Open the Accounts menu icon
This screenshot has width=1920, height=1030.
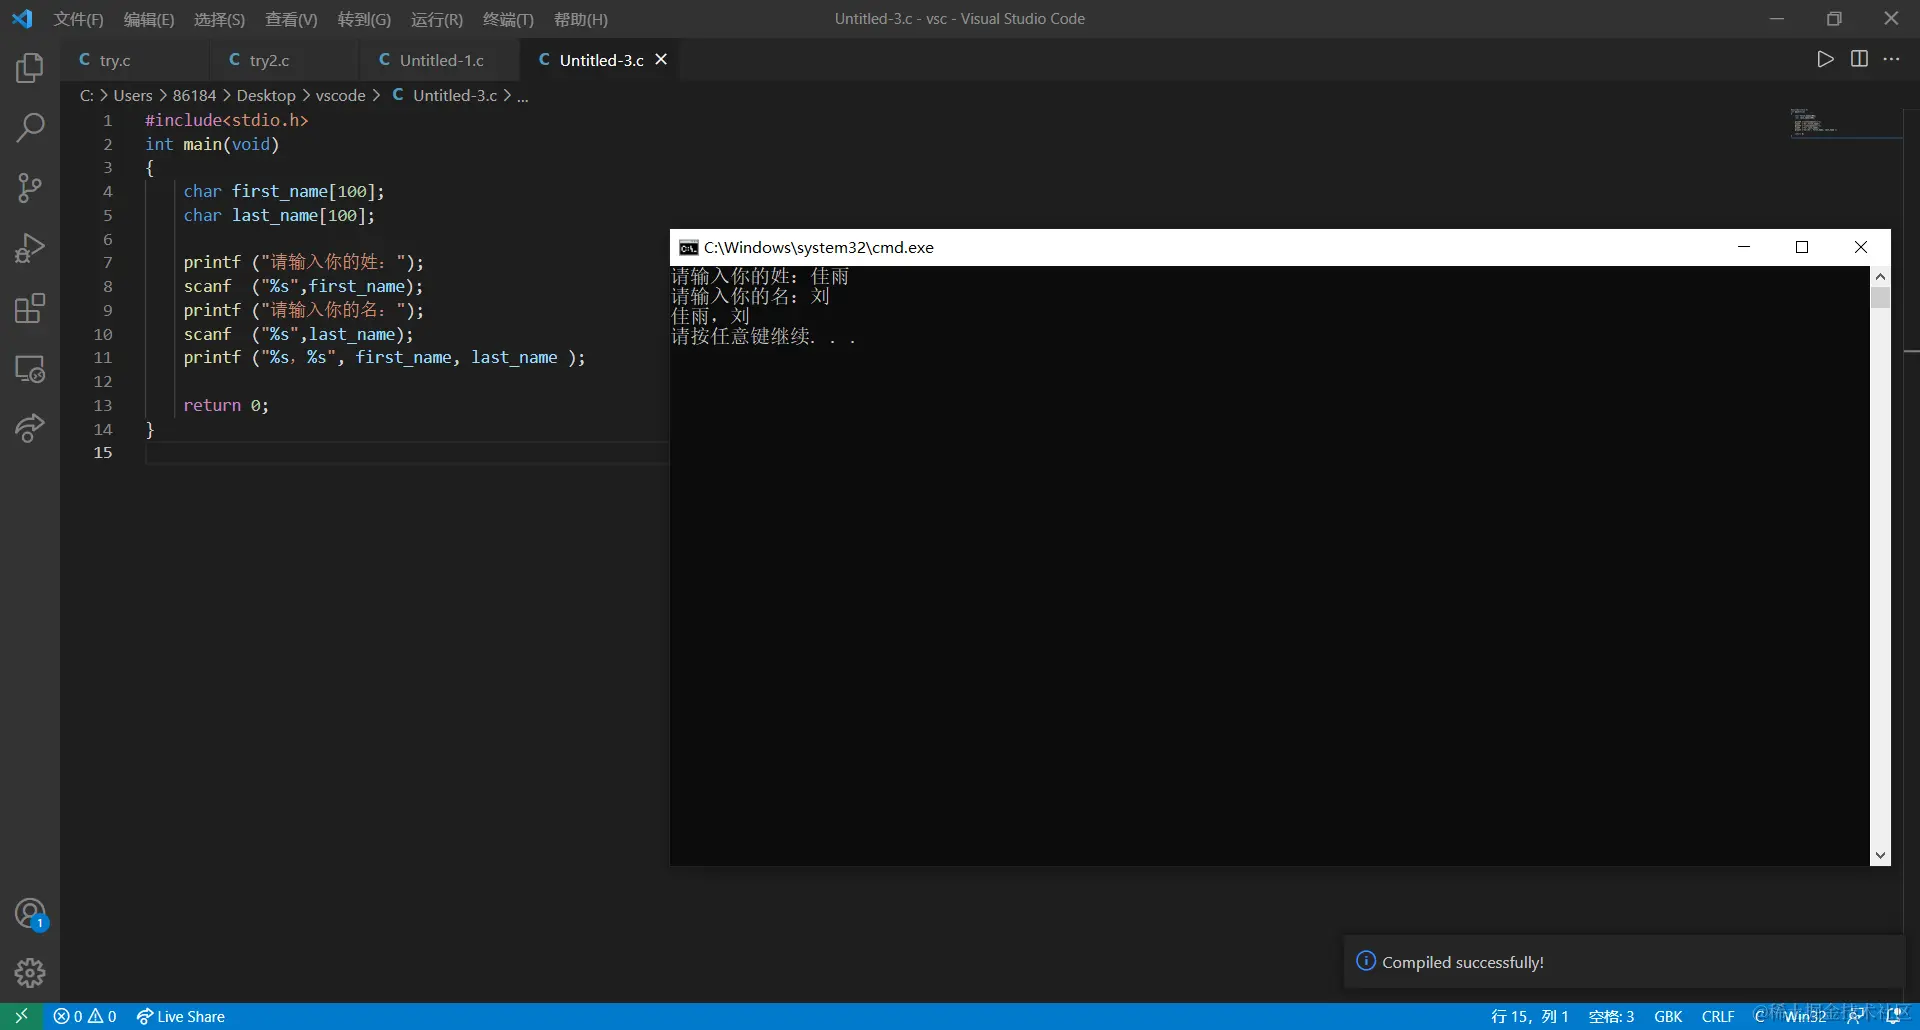click(x=30, y=914)
